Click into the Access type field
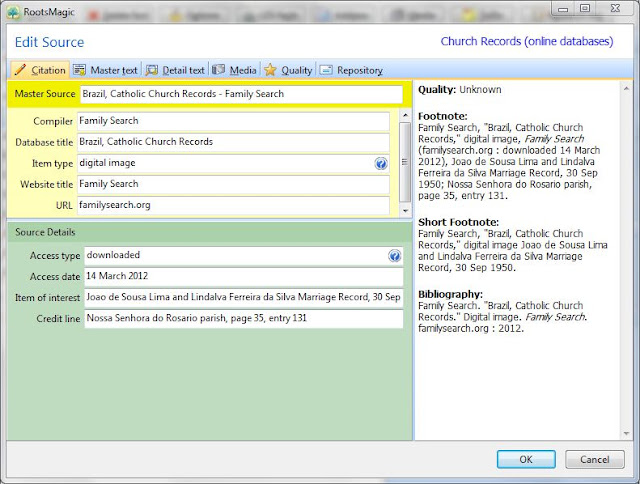Viewport: 640px width, 484px height. [244, 255]
